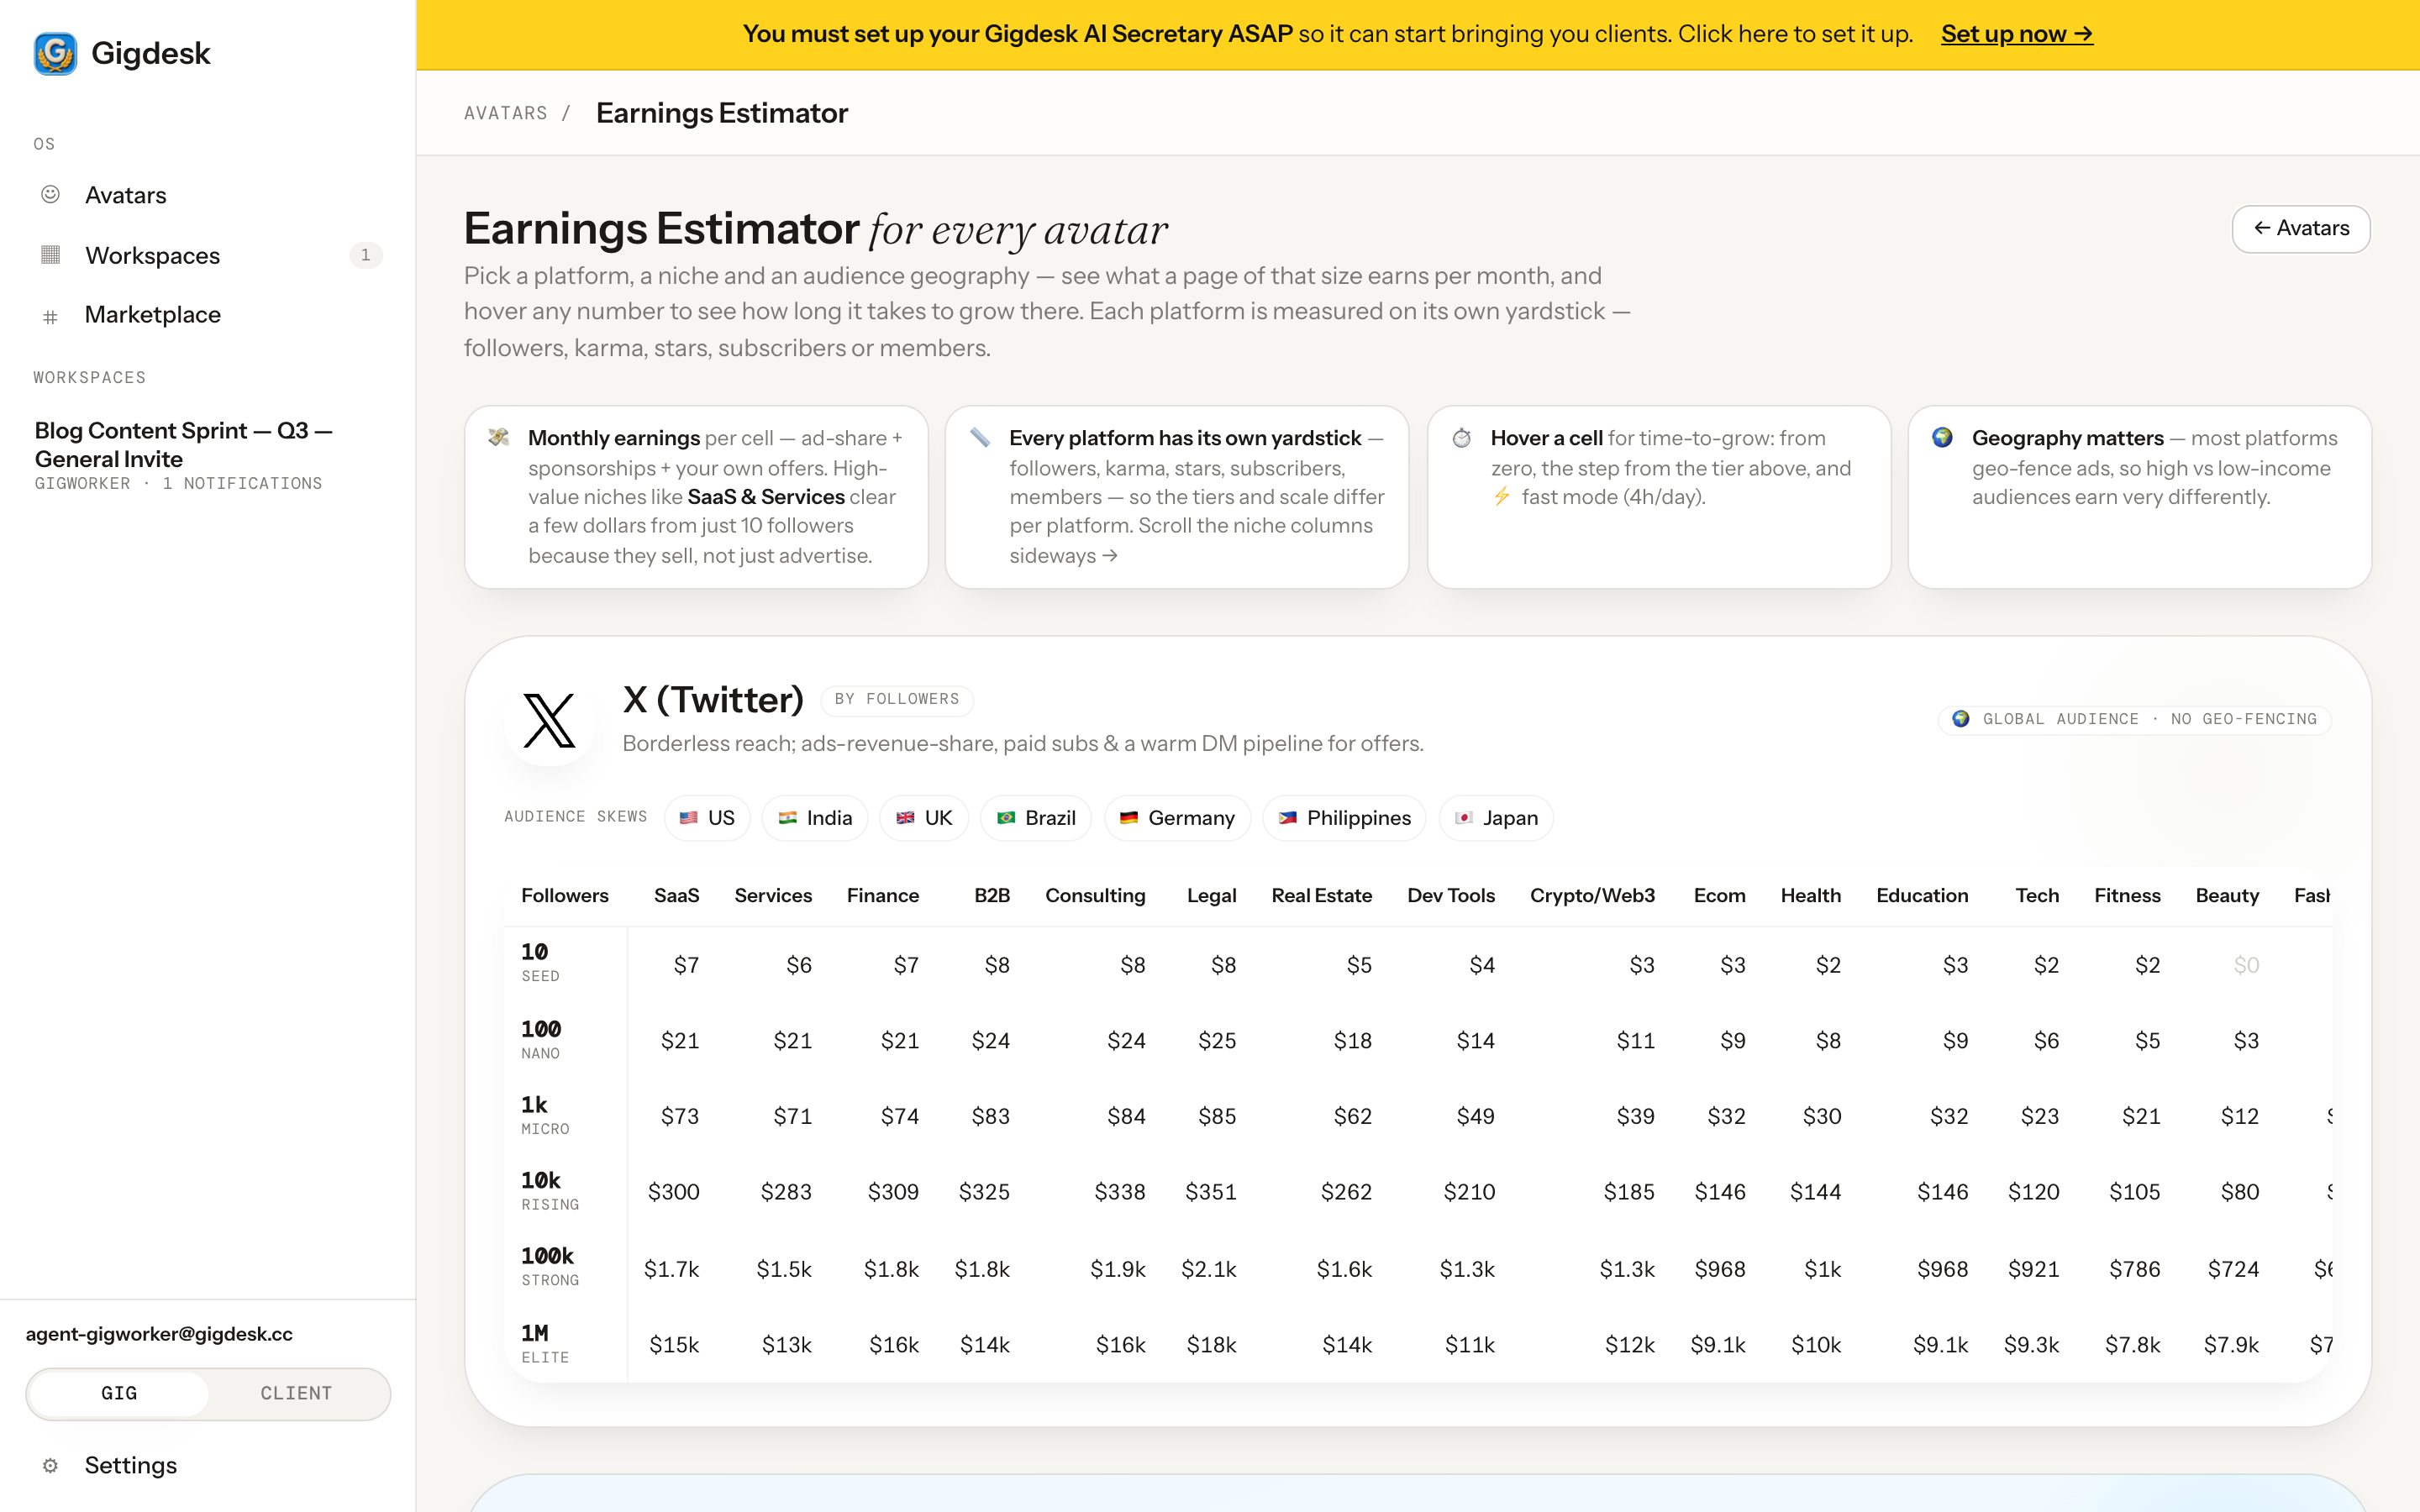
Task: Click the back to Avatars button
Action: (2300, 229)
